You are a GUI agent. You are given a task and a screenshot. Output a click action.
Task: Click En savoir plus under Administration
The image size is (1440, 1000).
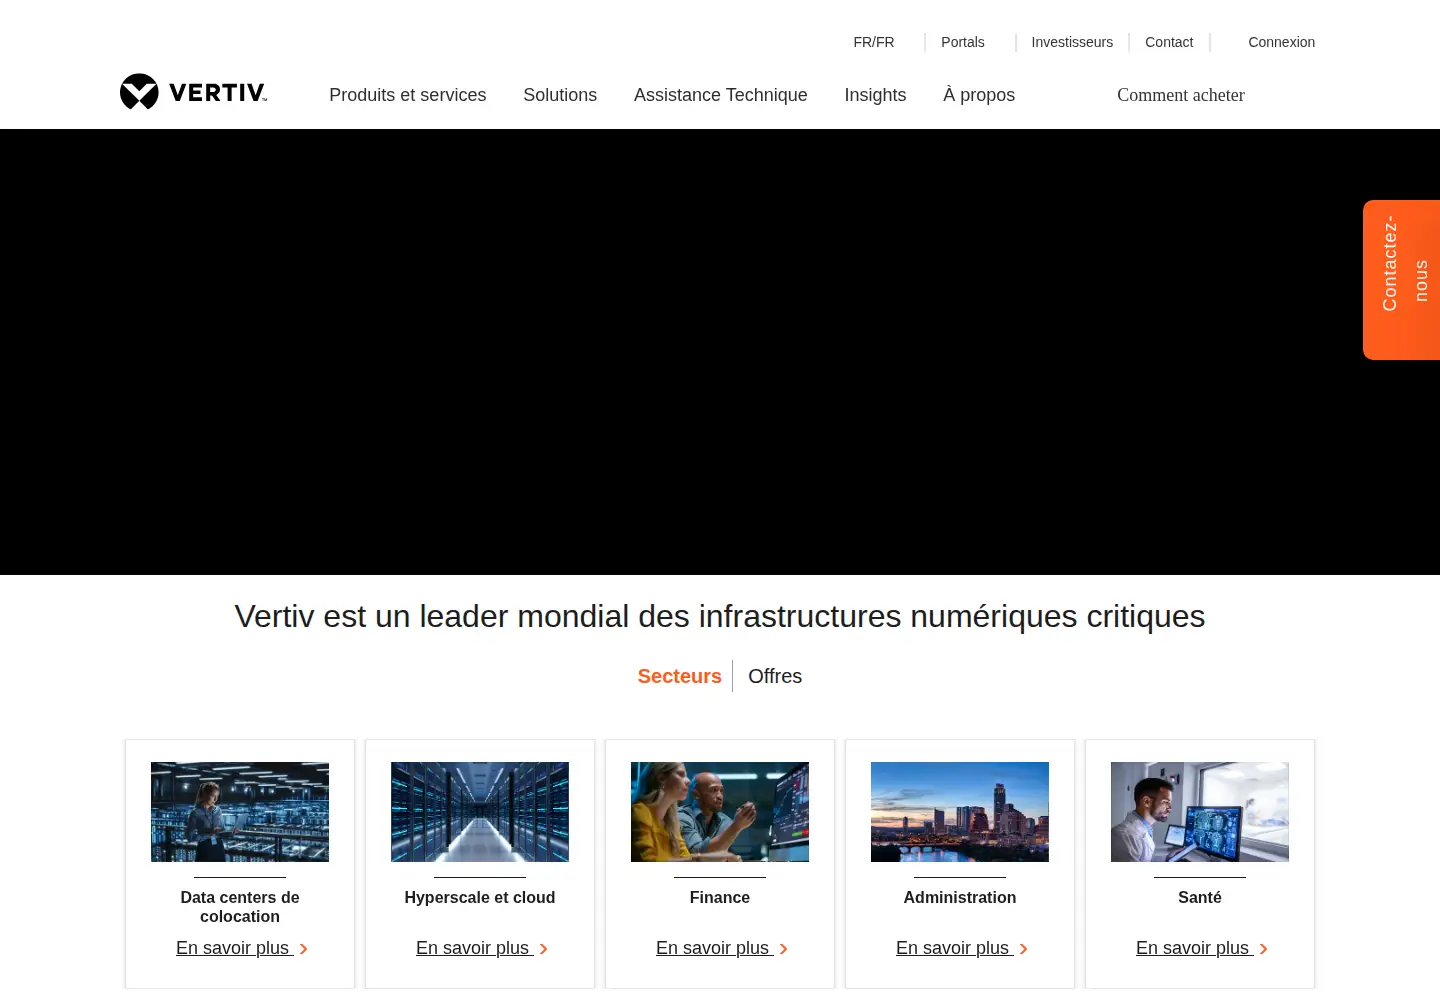tap(962, 948)
